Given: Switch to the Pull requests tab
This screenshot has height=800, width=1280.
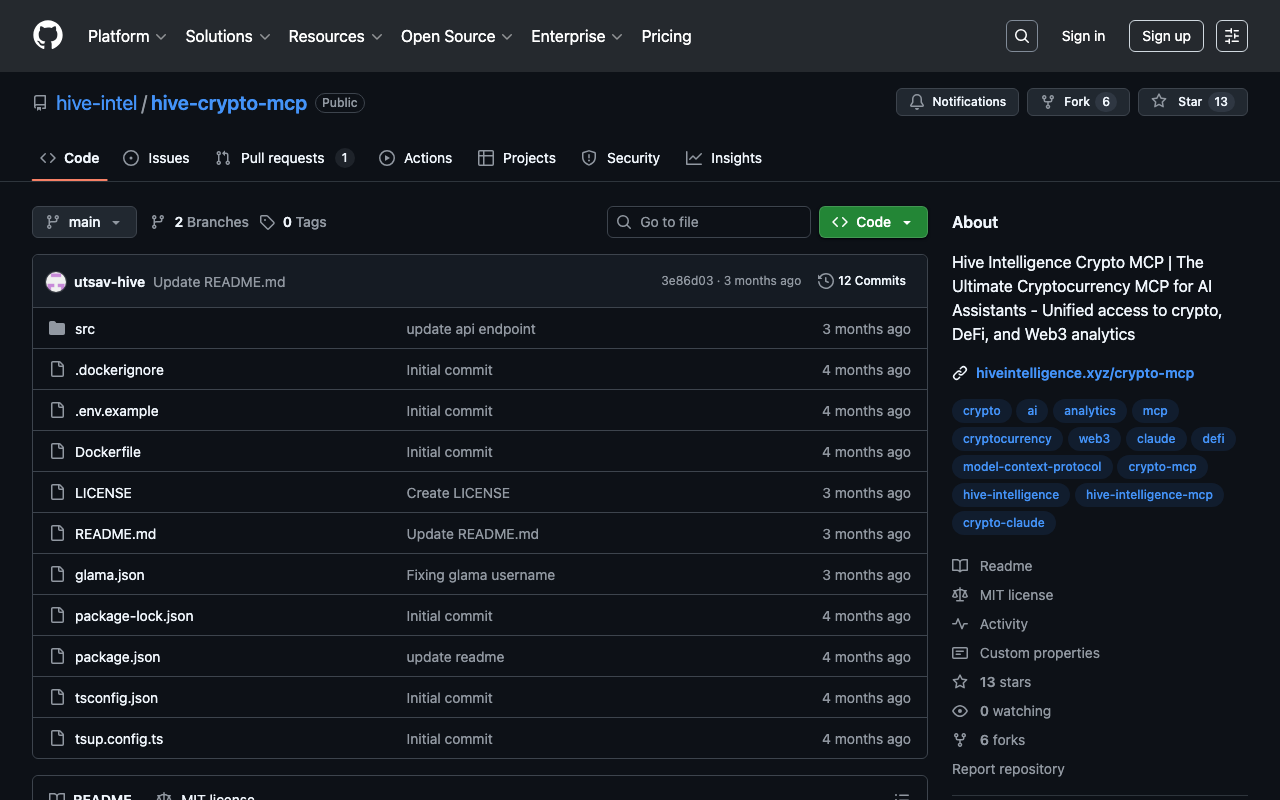Looking at the screenshot, I should 282,158.
